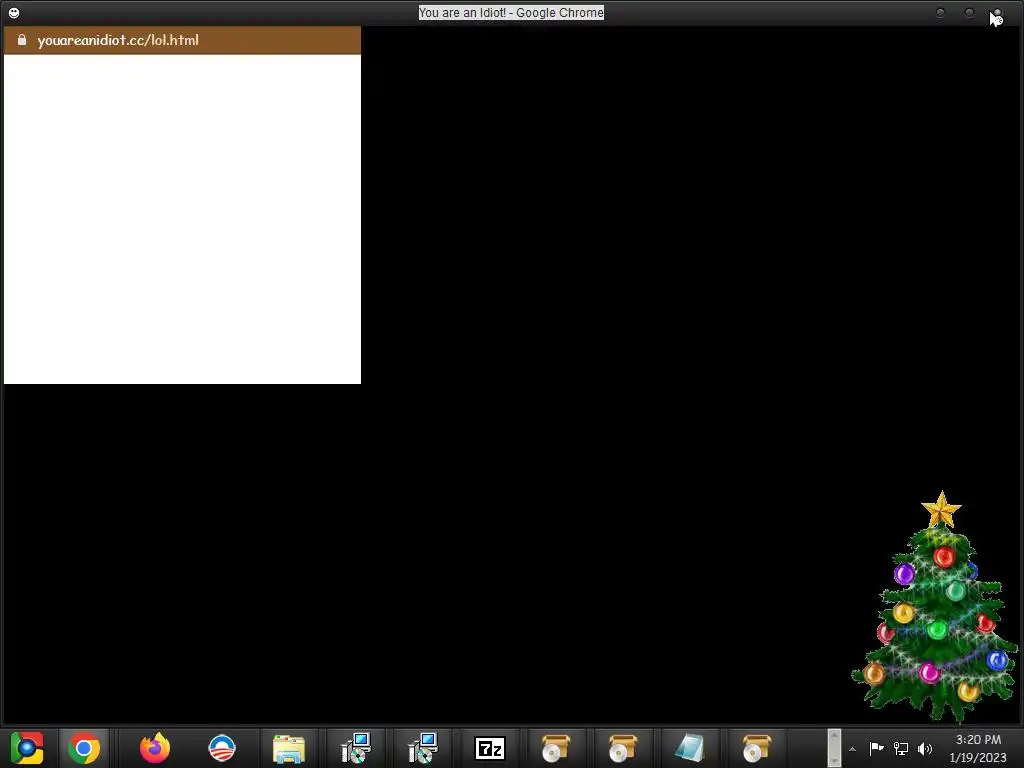Click the padlock icon beside the URL
Image resolution: width=1024 pixels, height=768 pixels.
click(22, 40)
